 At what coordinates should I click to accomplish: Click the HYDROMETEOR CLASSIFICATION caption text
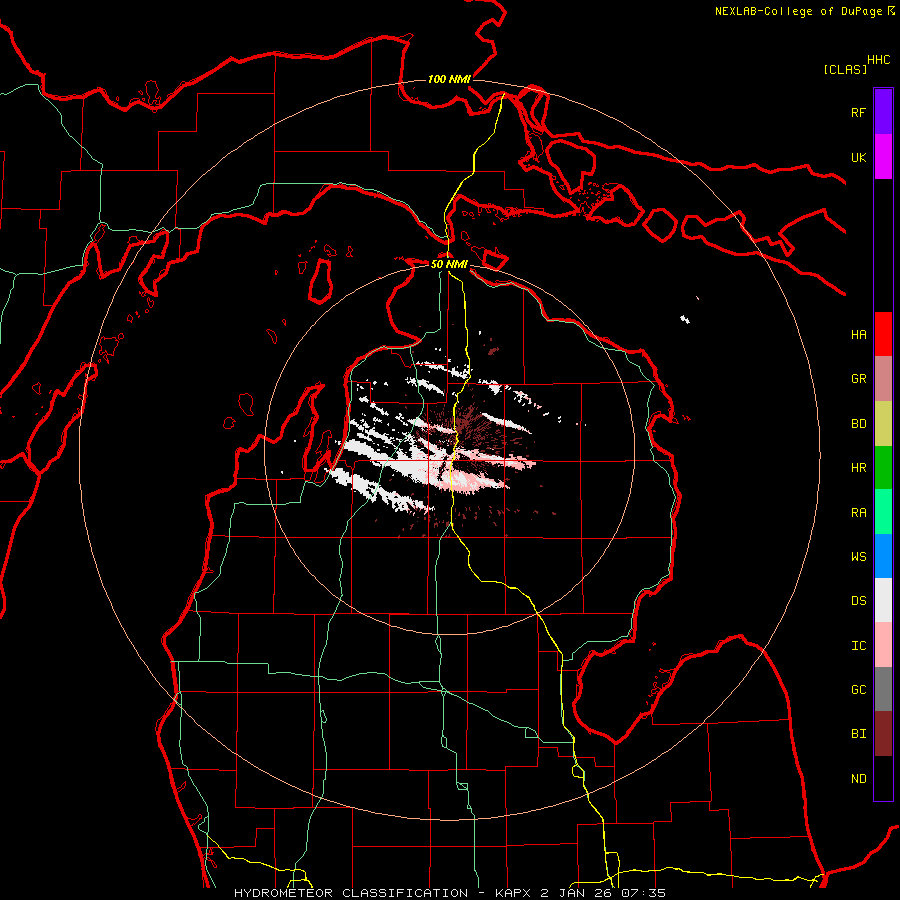pyautogui.click(x=351, y=893)
